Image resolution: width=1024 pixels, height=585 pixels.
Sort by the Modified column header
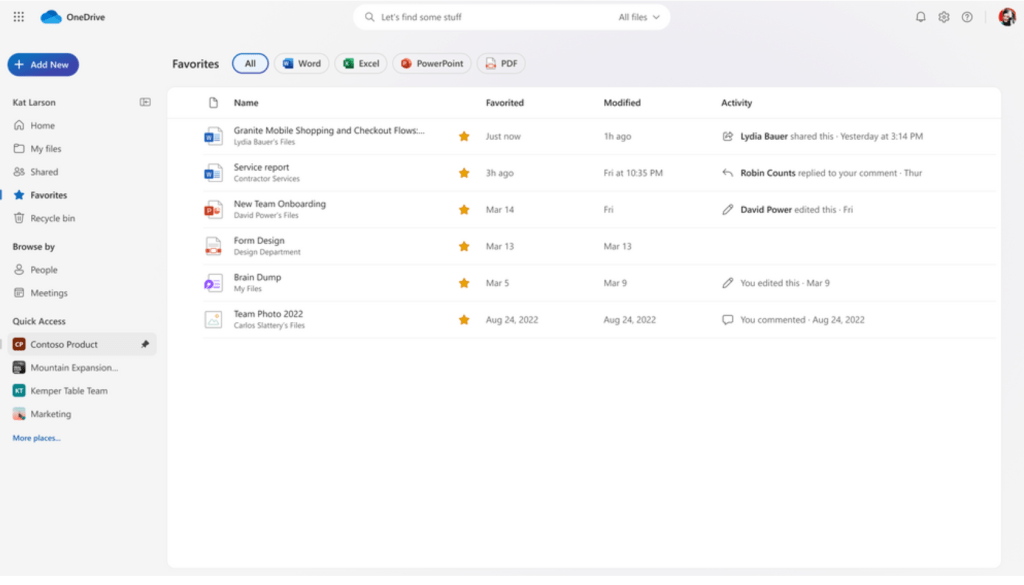(x=622, y=103)
